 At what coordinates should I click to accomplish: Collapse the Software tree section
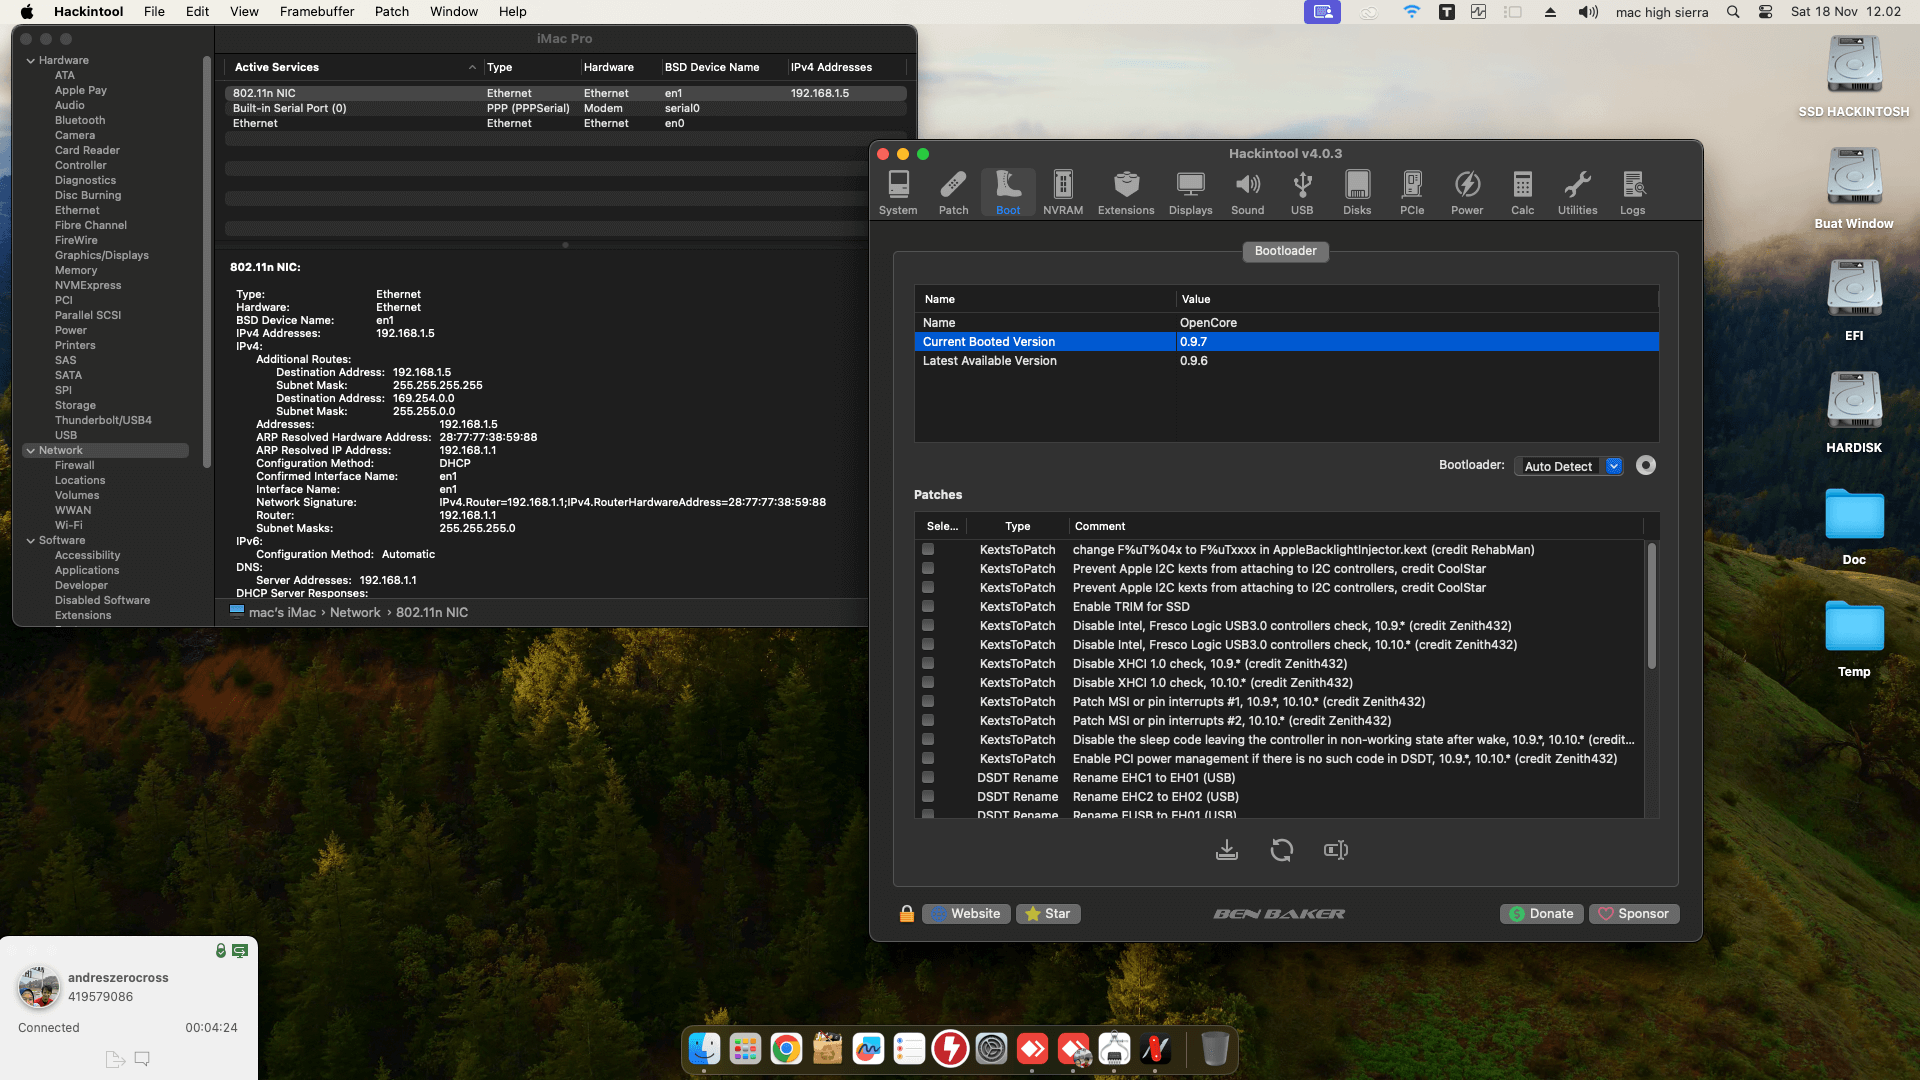[30, 541]
